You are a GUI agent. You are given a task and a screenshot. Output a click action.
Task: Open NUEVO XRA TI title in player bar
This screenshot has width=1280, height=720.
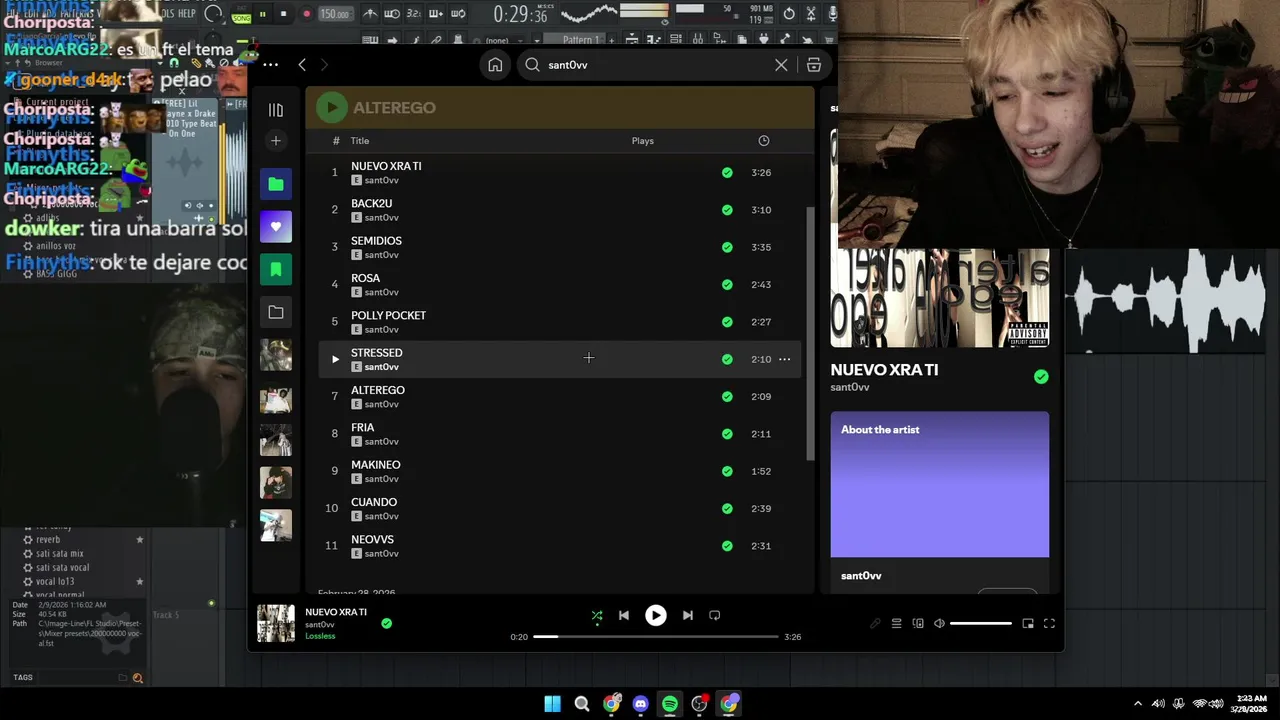click(336, 612)
